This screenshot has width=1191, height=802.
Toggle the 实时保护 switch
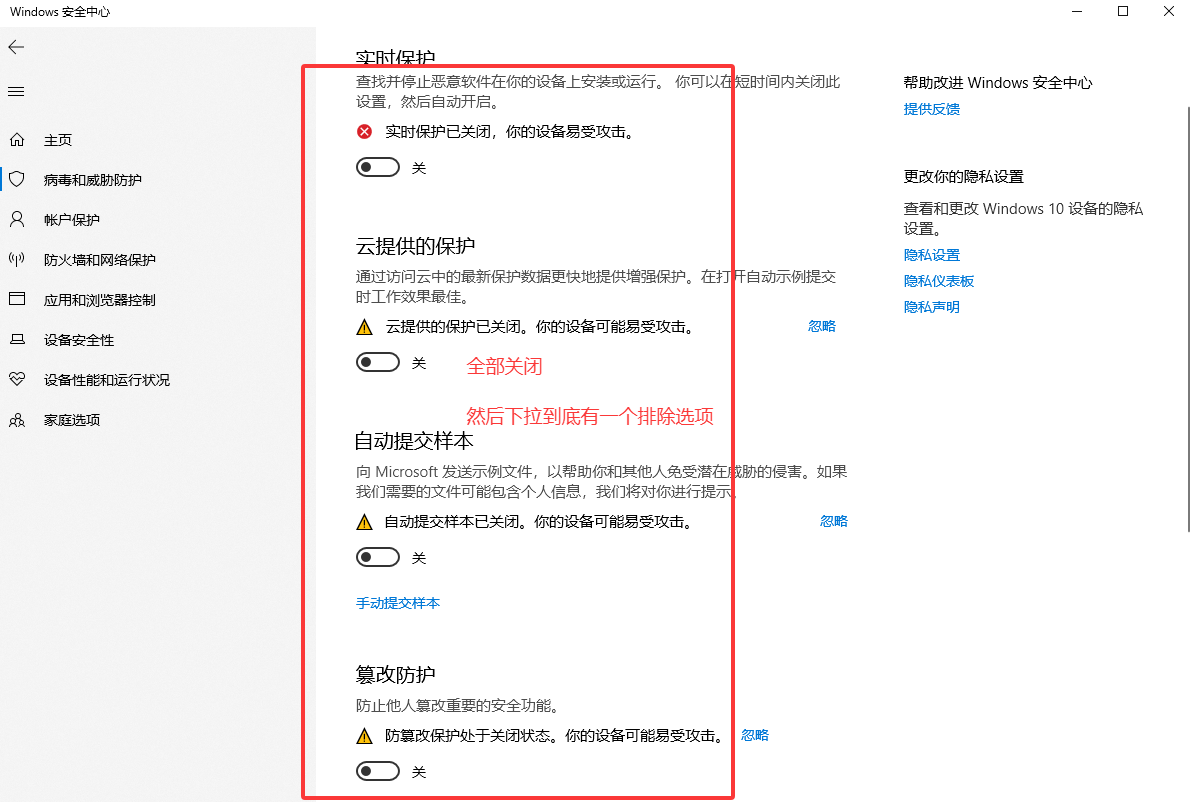(378, 167)
